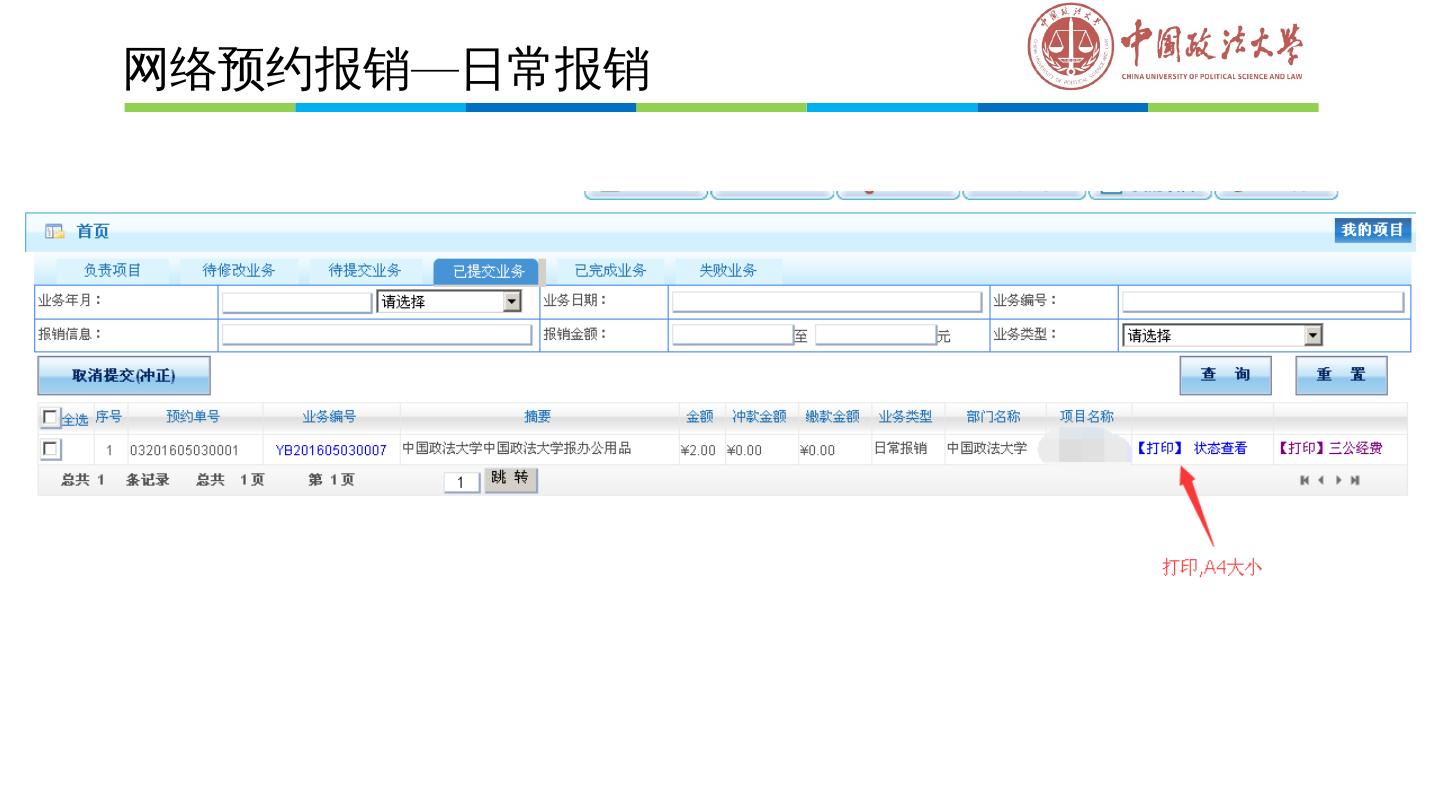
Task: Click the 首页 home icon
Action: pyautogui.click(x=52, y=232)
